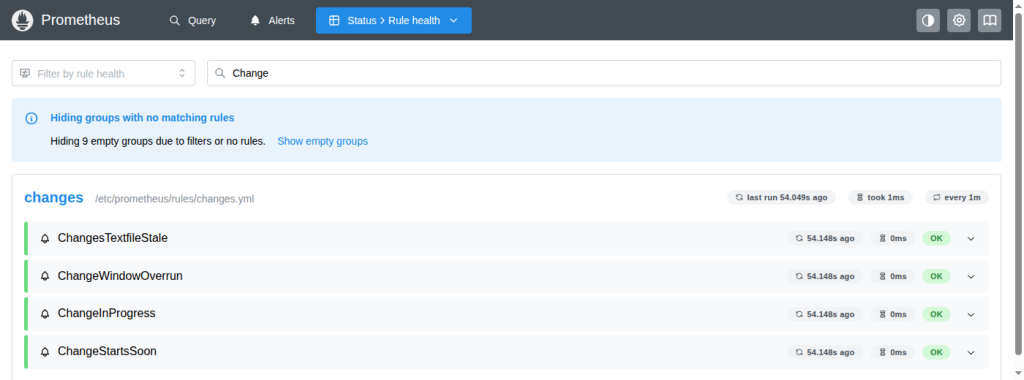Click the bell icon beside ChangeWindowOverrun
This screenshot has height=380, width=1024.
45,276
